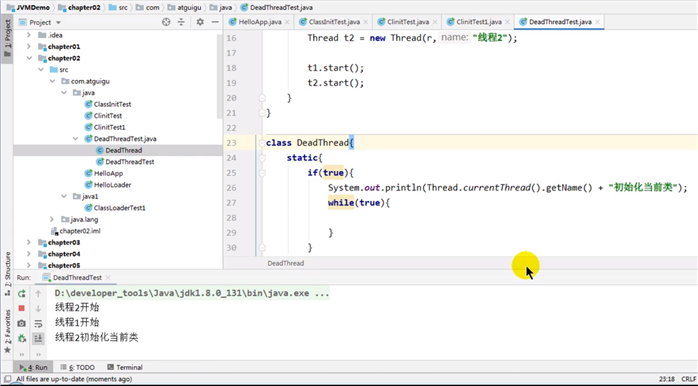This screenshot has height=386, width=698.
Task: Open the Run tool window button
Action: point(33,367)
